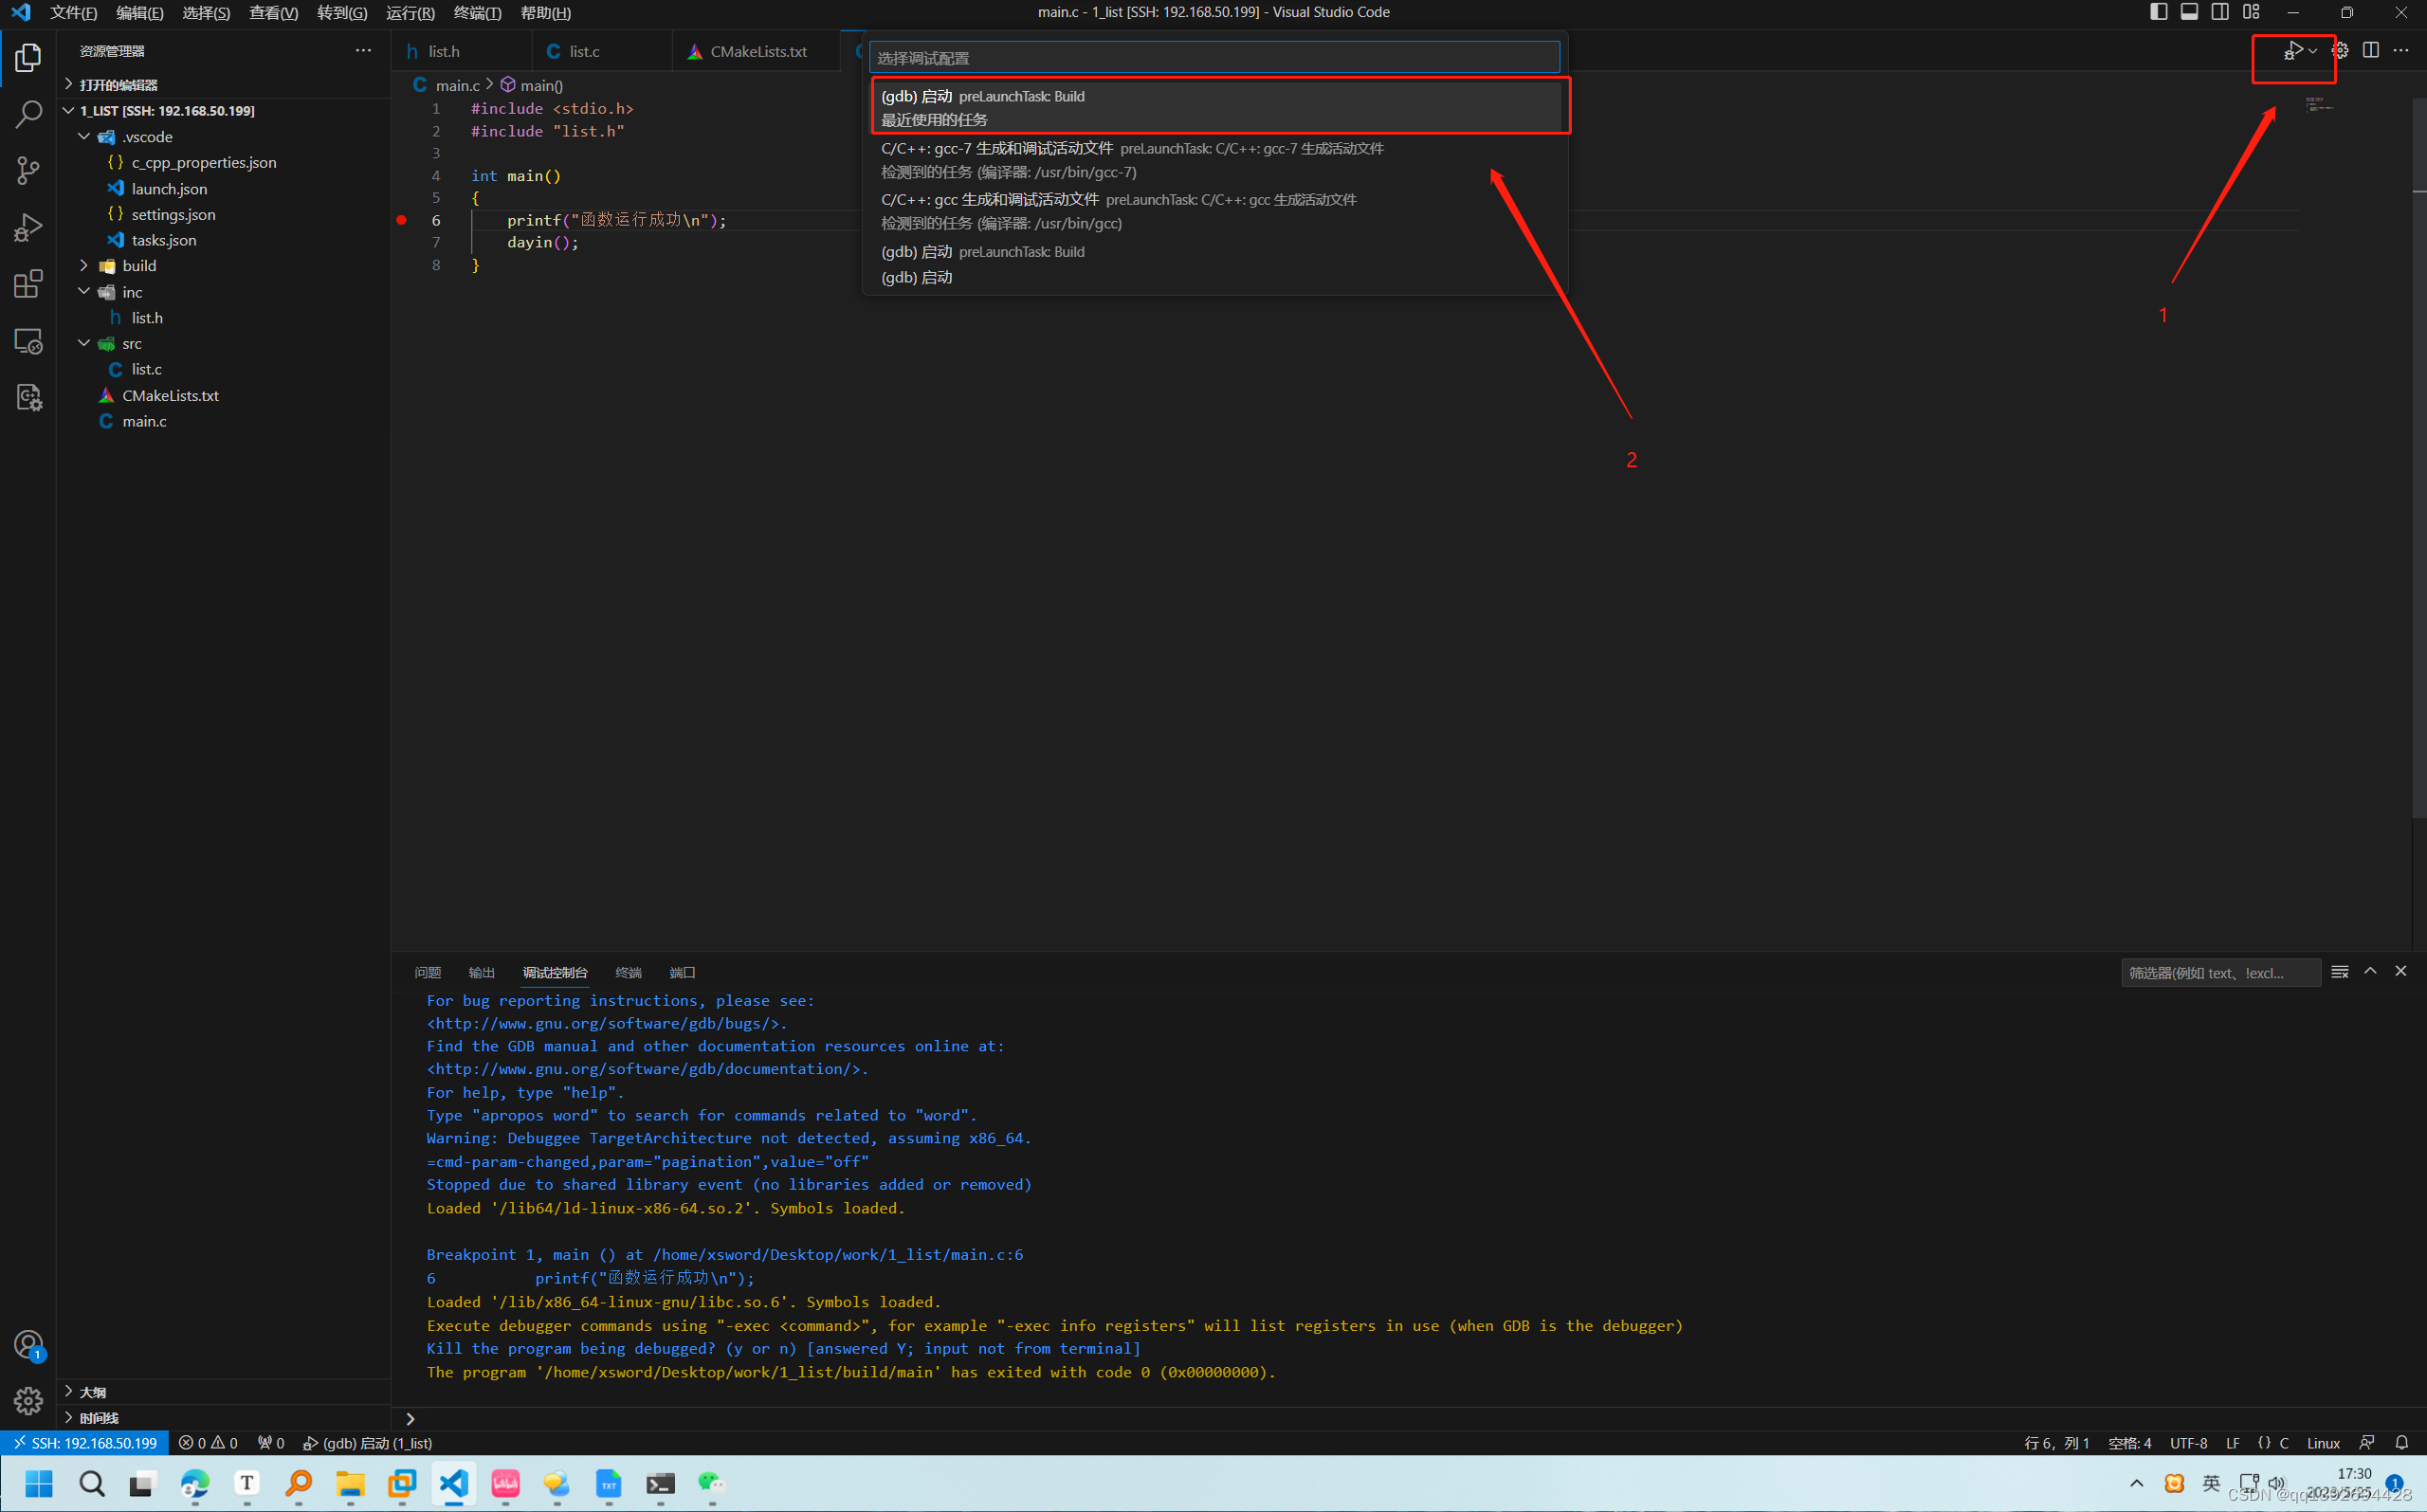Open the debug configuration dropdown arrow
Screen dimensions: 2427x1512
coord(2312,50)
